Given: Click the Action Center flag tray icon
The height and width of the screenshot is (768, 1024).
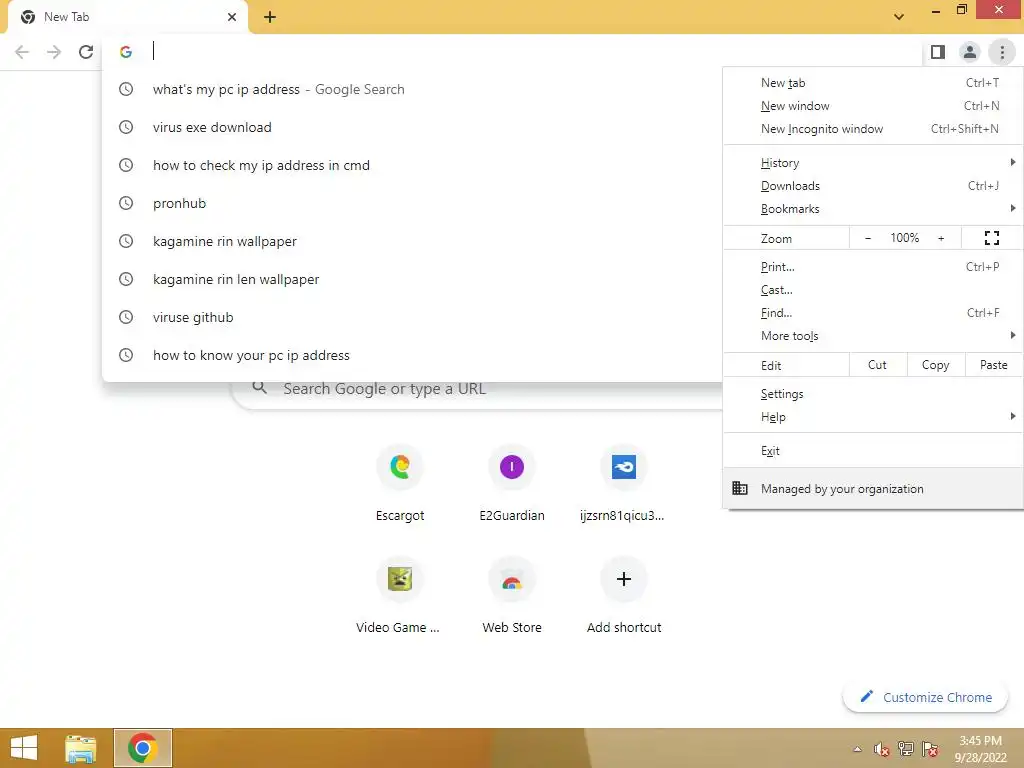Looking at the screenshot, I should pyautogui.click(x=930, y=748).
